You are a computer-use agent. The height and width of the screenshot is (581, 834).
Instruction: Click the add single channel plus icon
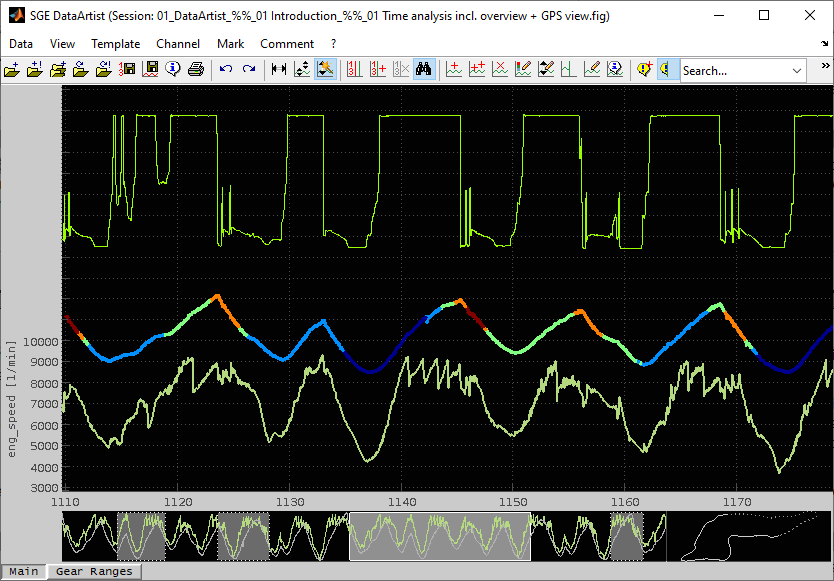(x=454, y=69)
